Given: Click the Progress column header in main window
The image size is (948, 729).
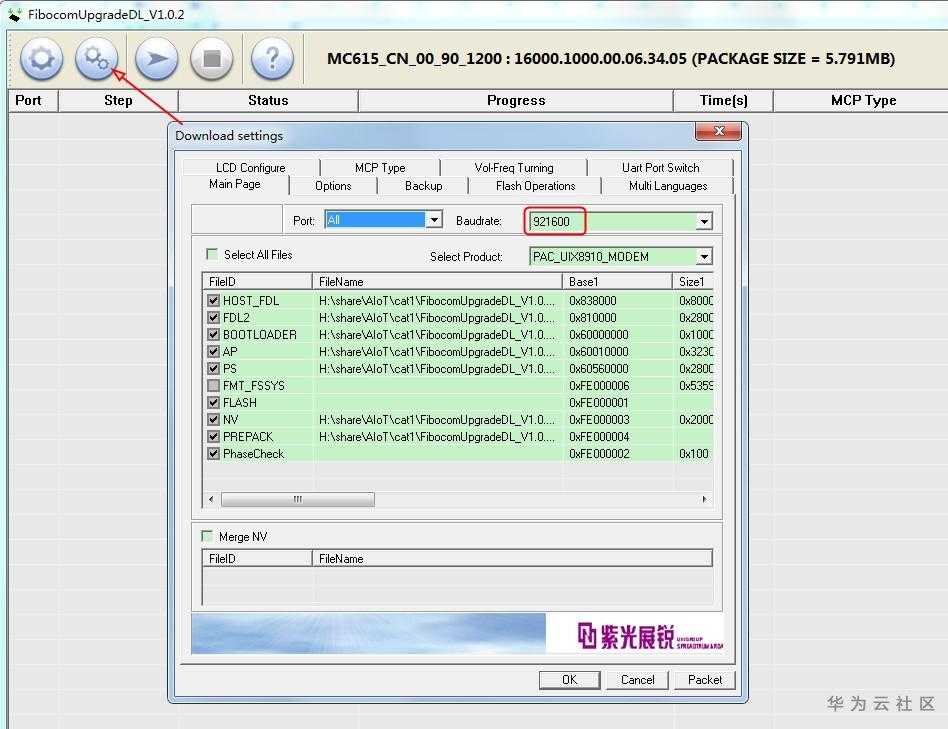Looking at the screenshot, I should [x=516, y=100].
